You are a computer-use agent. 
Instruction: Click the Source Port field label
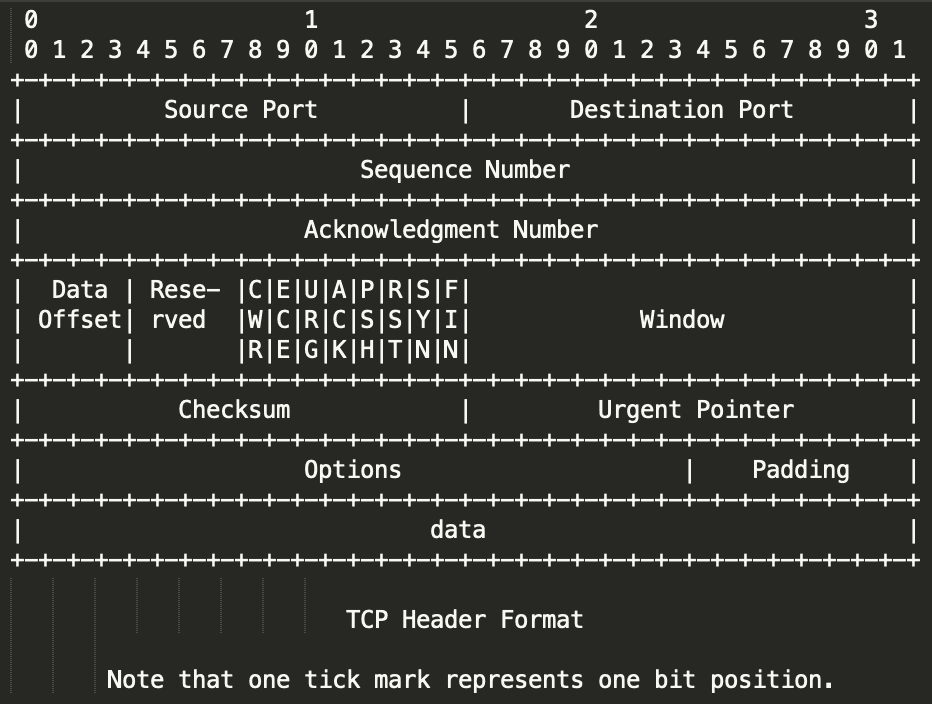pyautogui.click(x=240, y=110)
